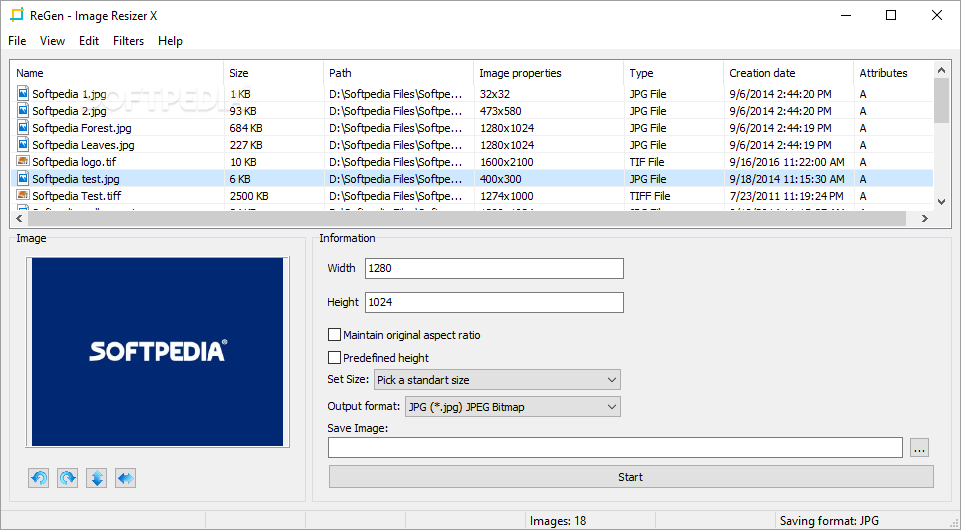The height and width of the screenshot is (530, 961).
Task: Click file icon of Softpedia 2.jpg
Action: [x=23, y=111]
